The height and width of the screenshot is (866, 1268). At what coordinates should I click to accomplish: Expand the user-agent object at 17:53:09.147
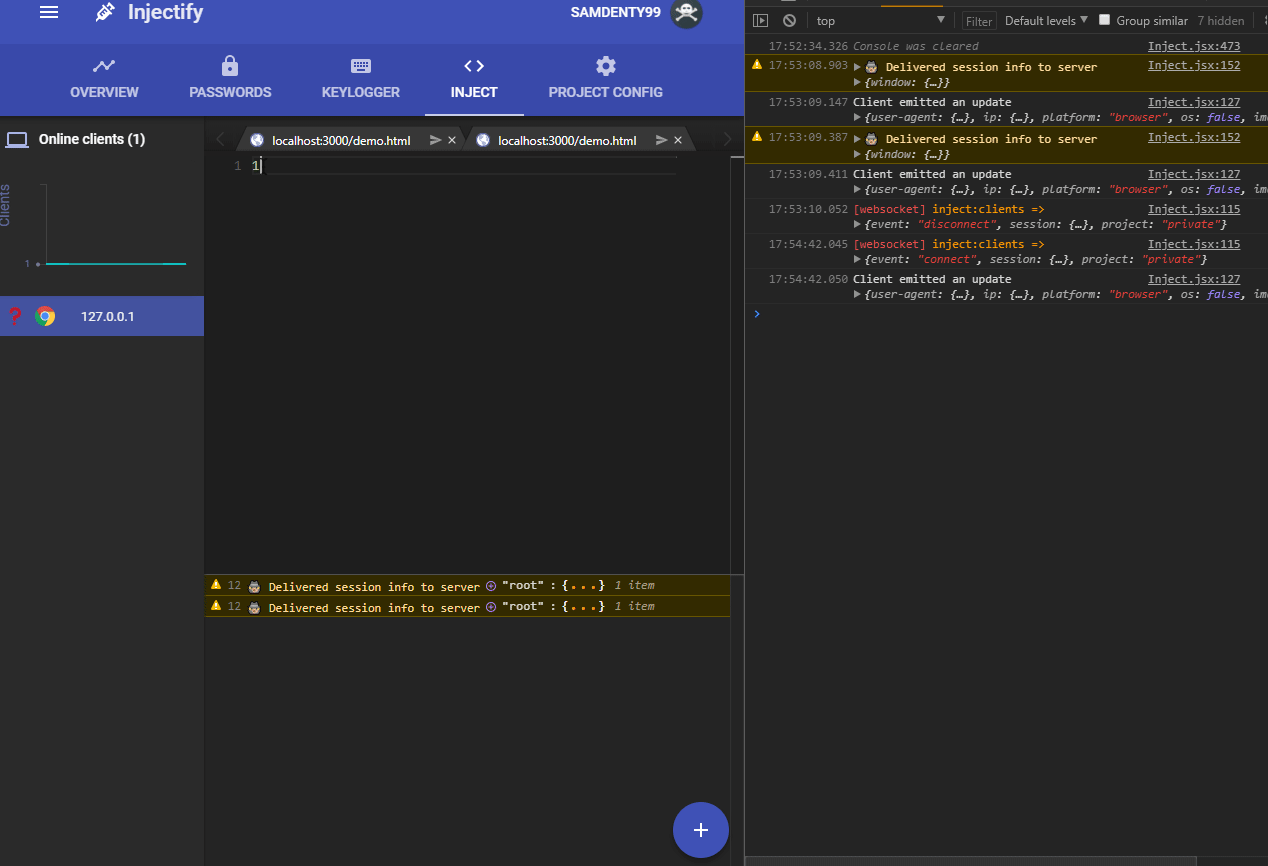pyautogui.click(x=857, y=118)
